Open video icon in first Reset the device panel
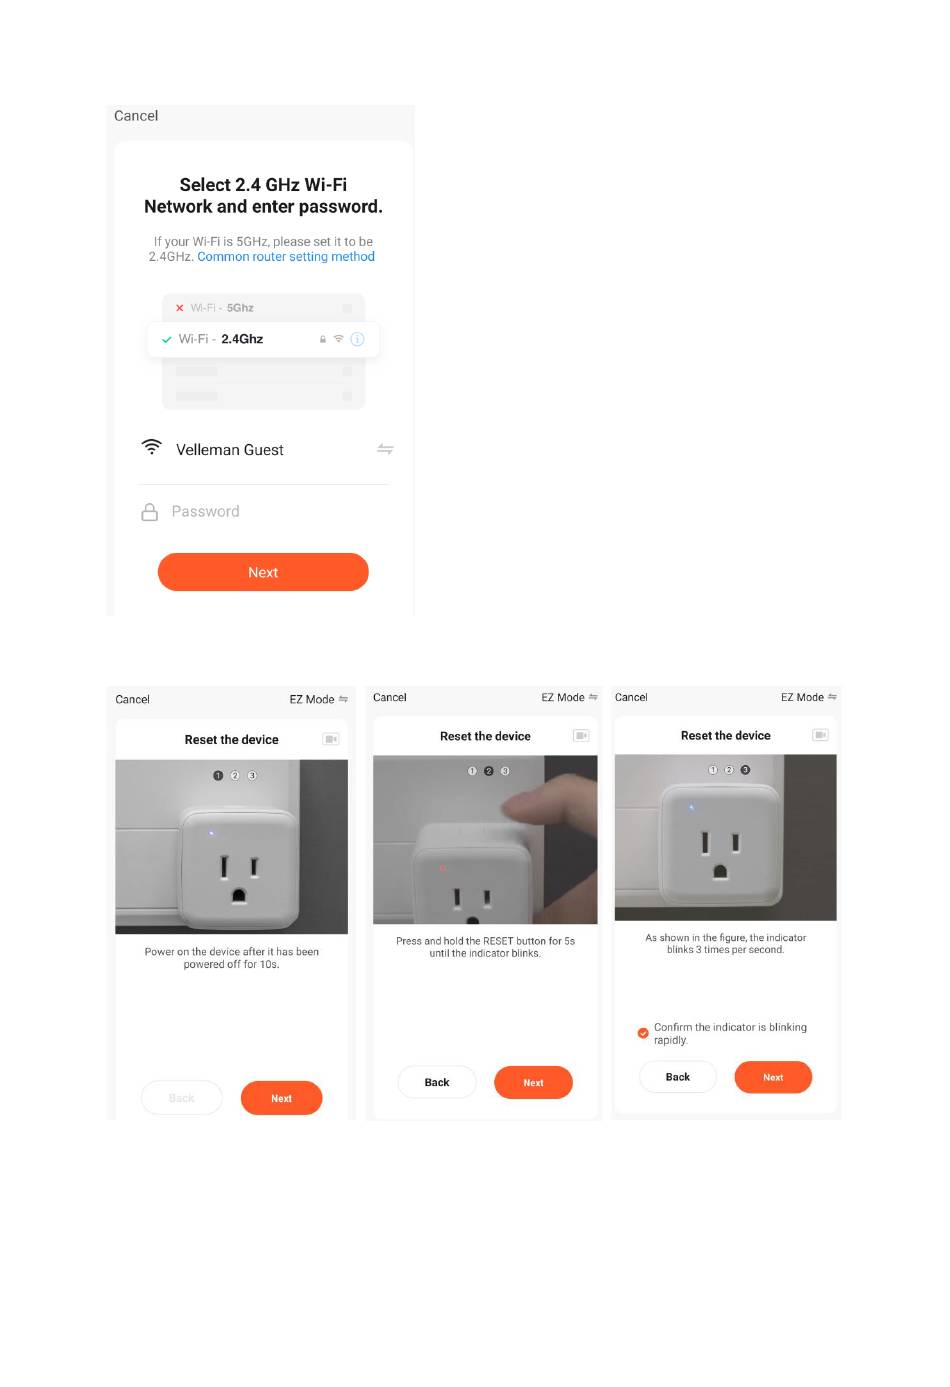Screen dimensions: 950x1387 click(x=331, y=739)
